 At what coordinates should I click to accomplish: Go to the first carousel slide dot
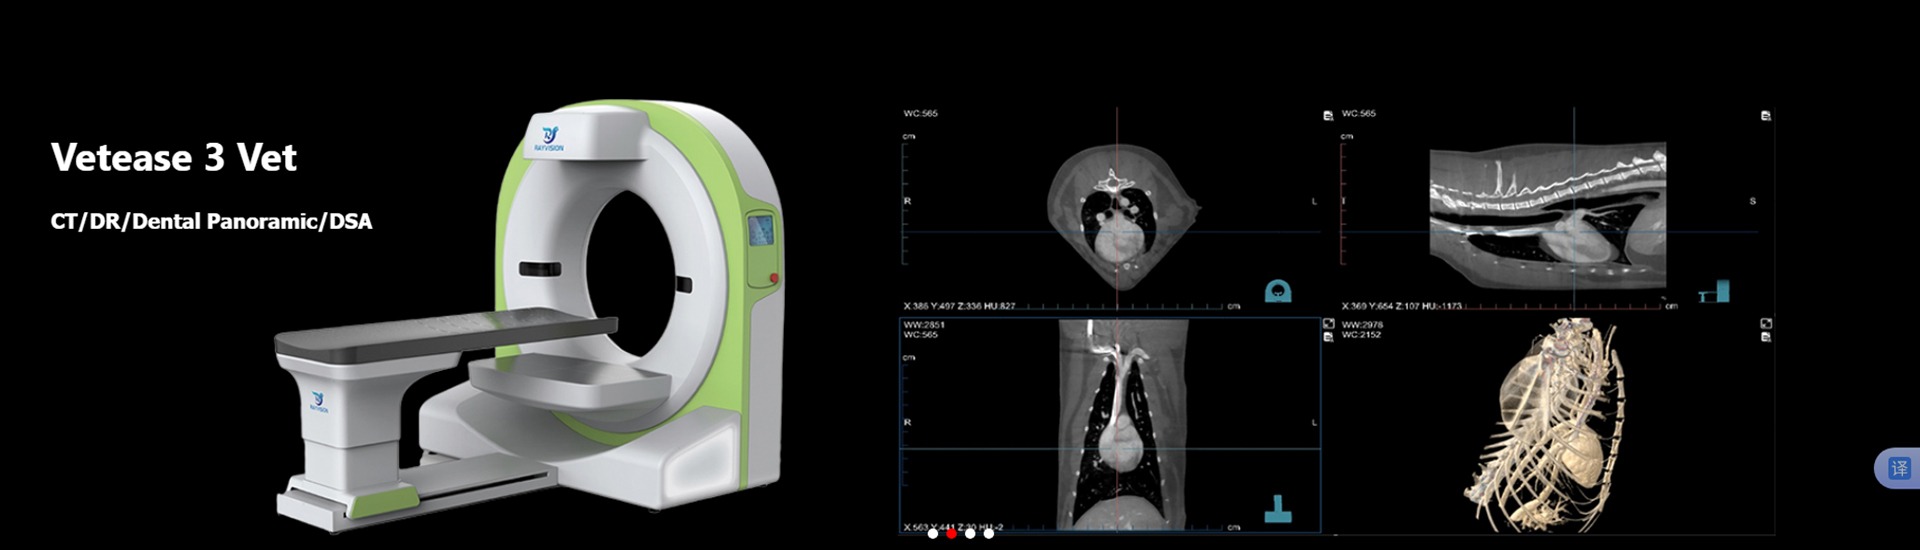pos(933,534)
